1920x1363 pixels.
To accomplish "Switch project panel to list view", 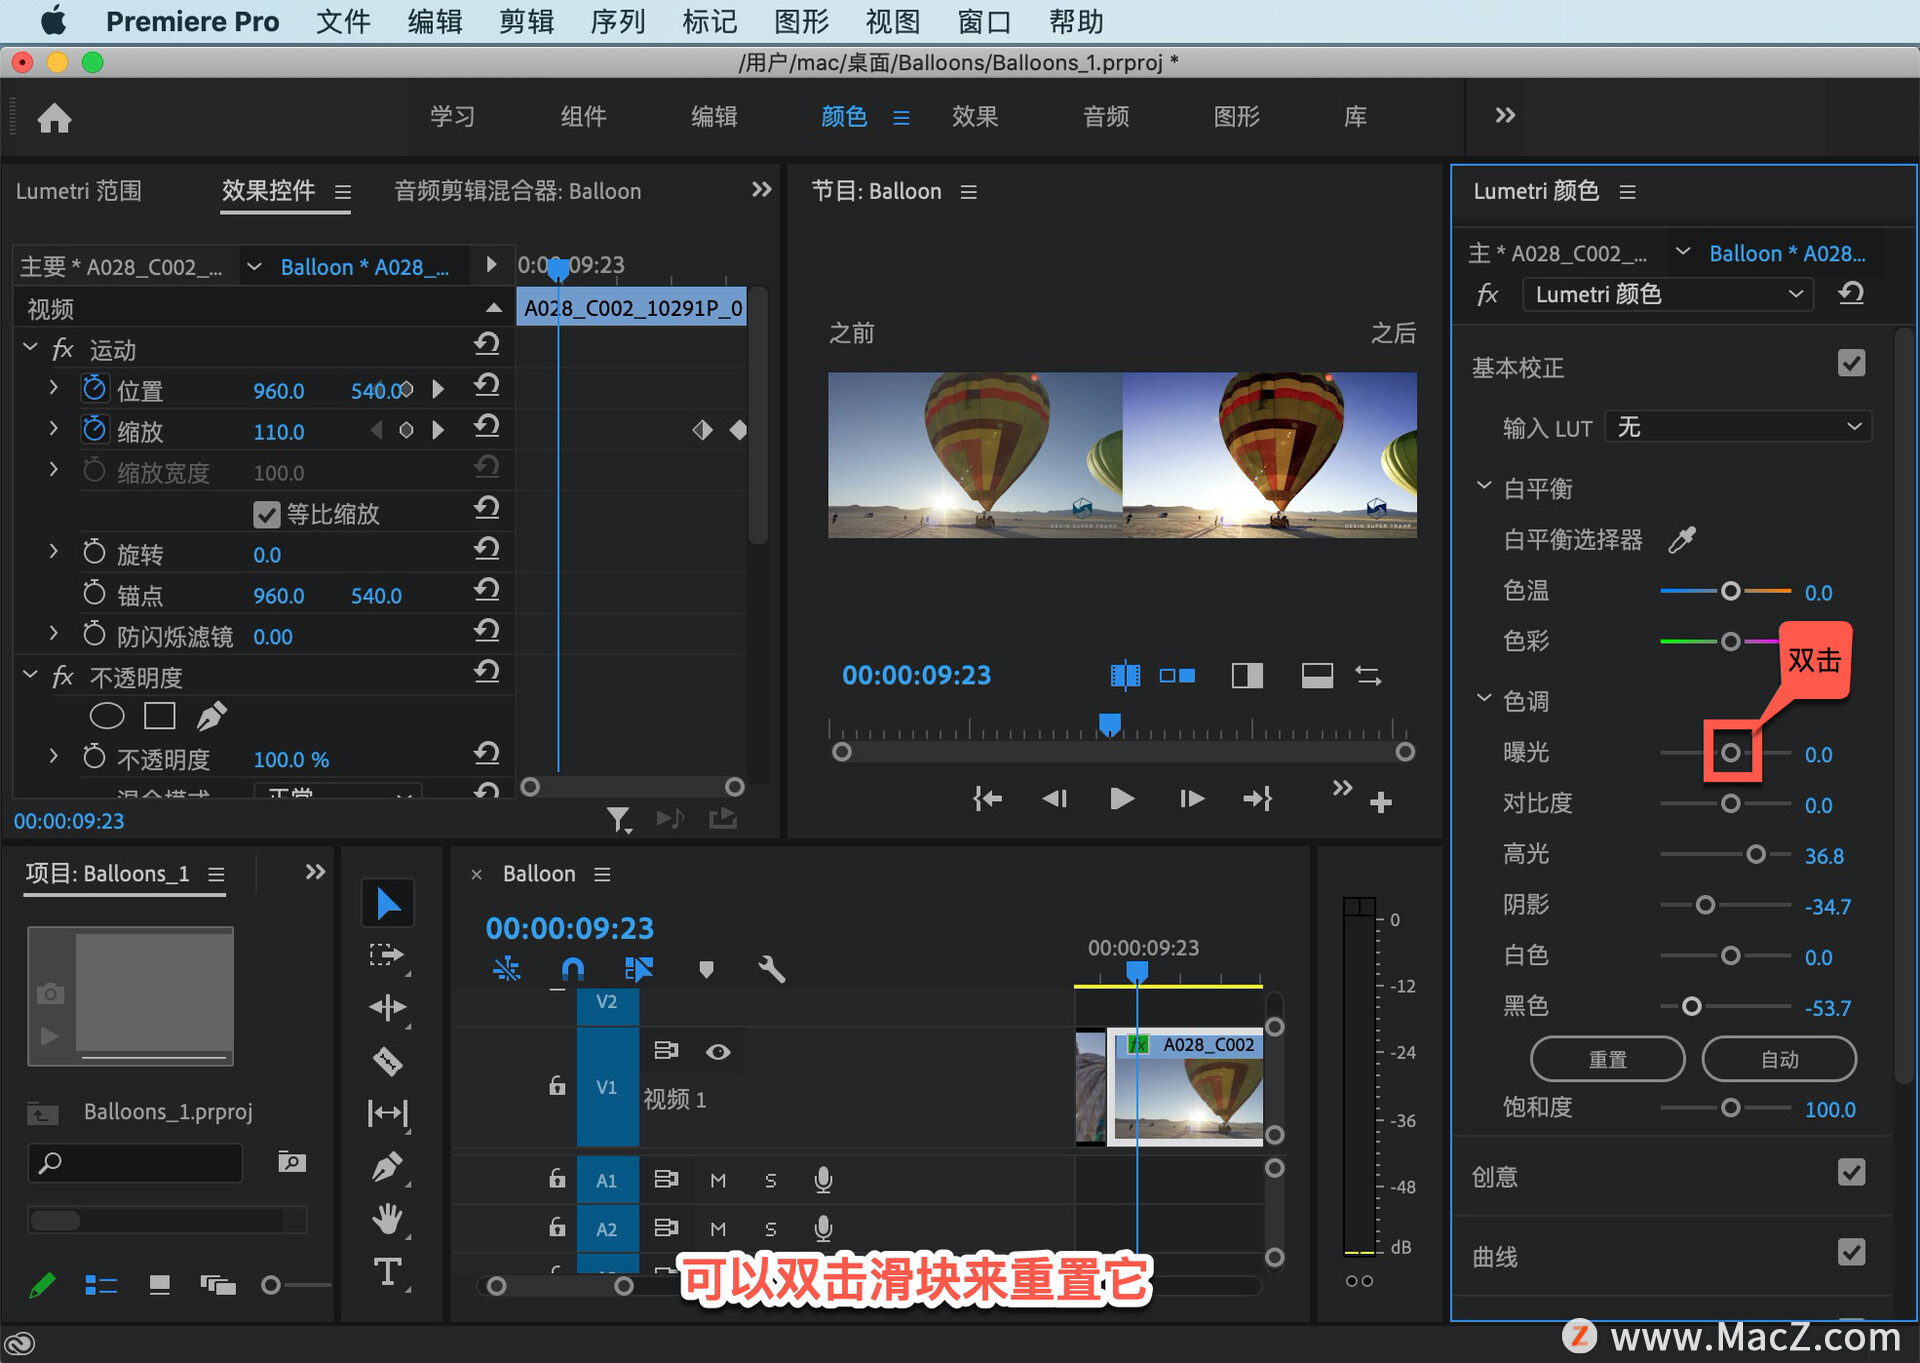I will pyautogui.click(x=101, y=1285).
